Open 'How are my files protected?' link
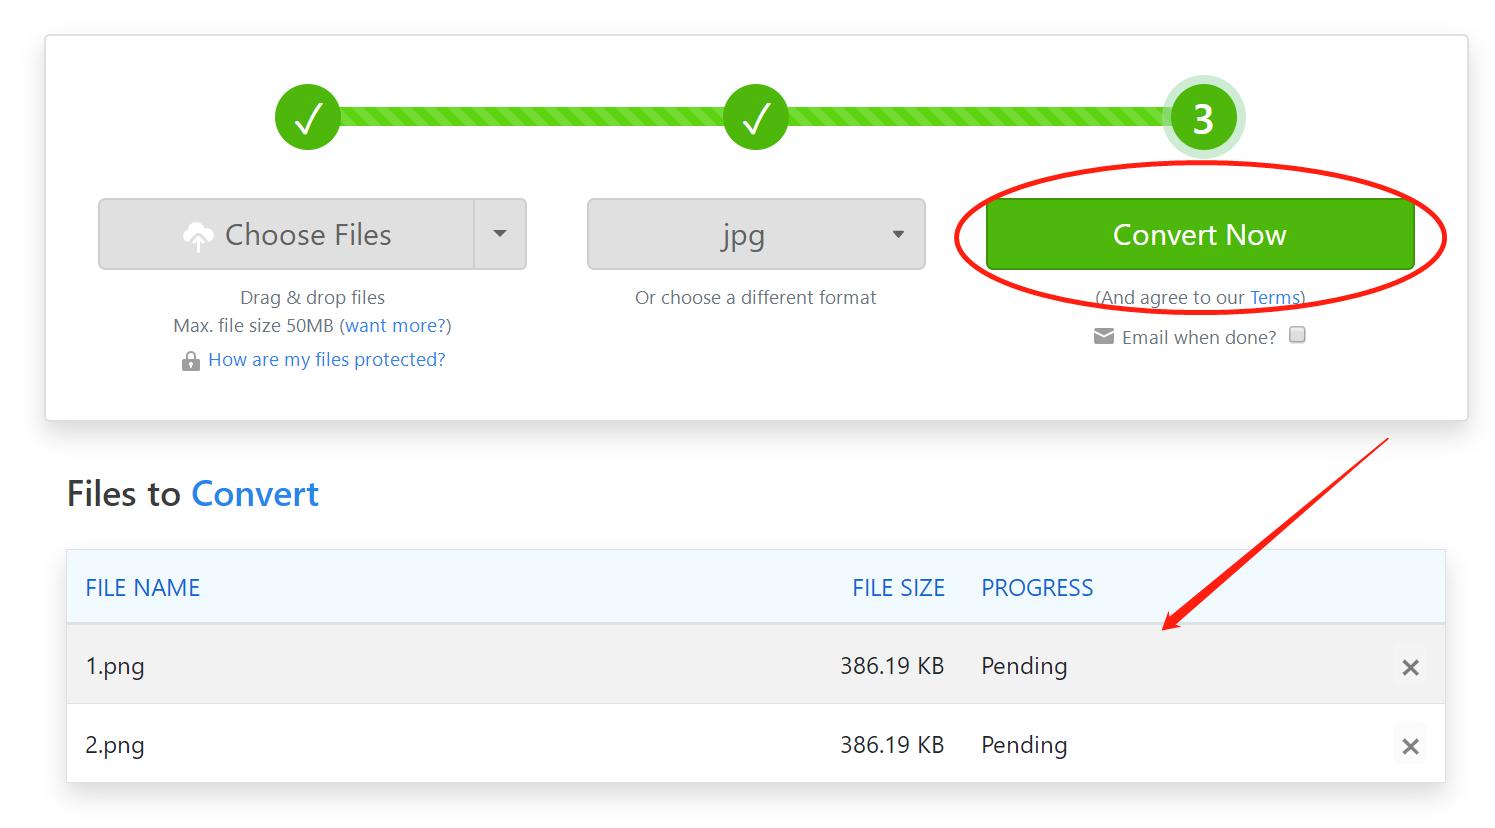 pyautogui.click(x=327, y=359)
